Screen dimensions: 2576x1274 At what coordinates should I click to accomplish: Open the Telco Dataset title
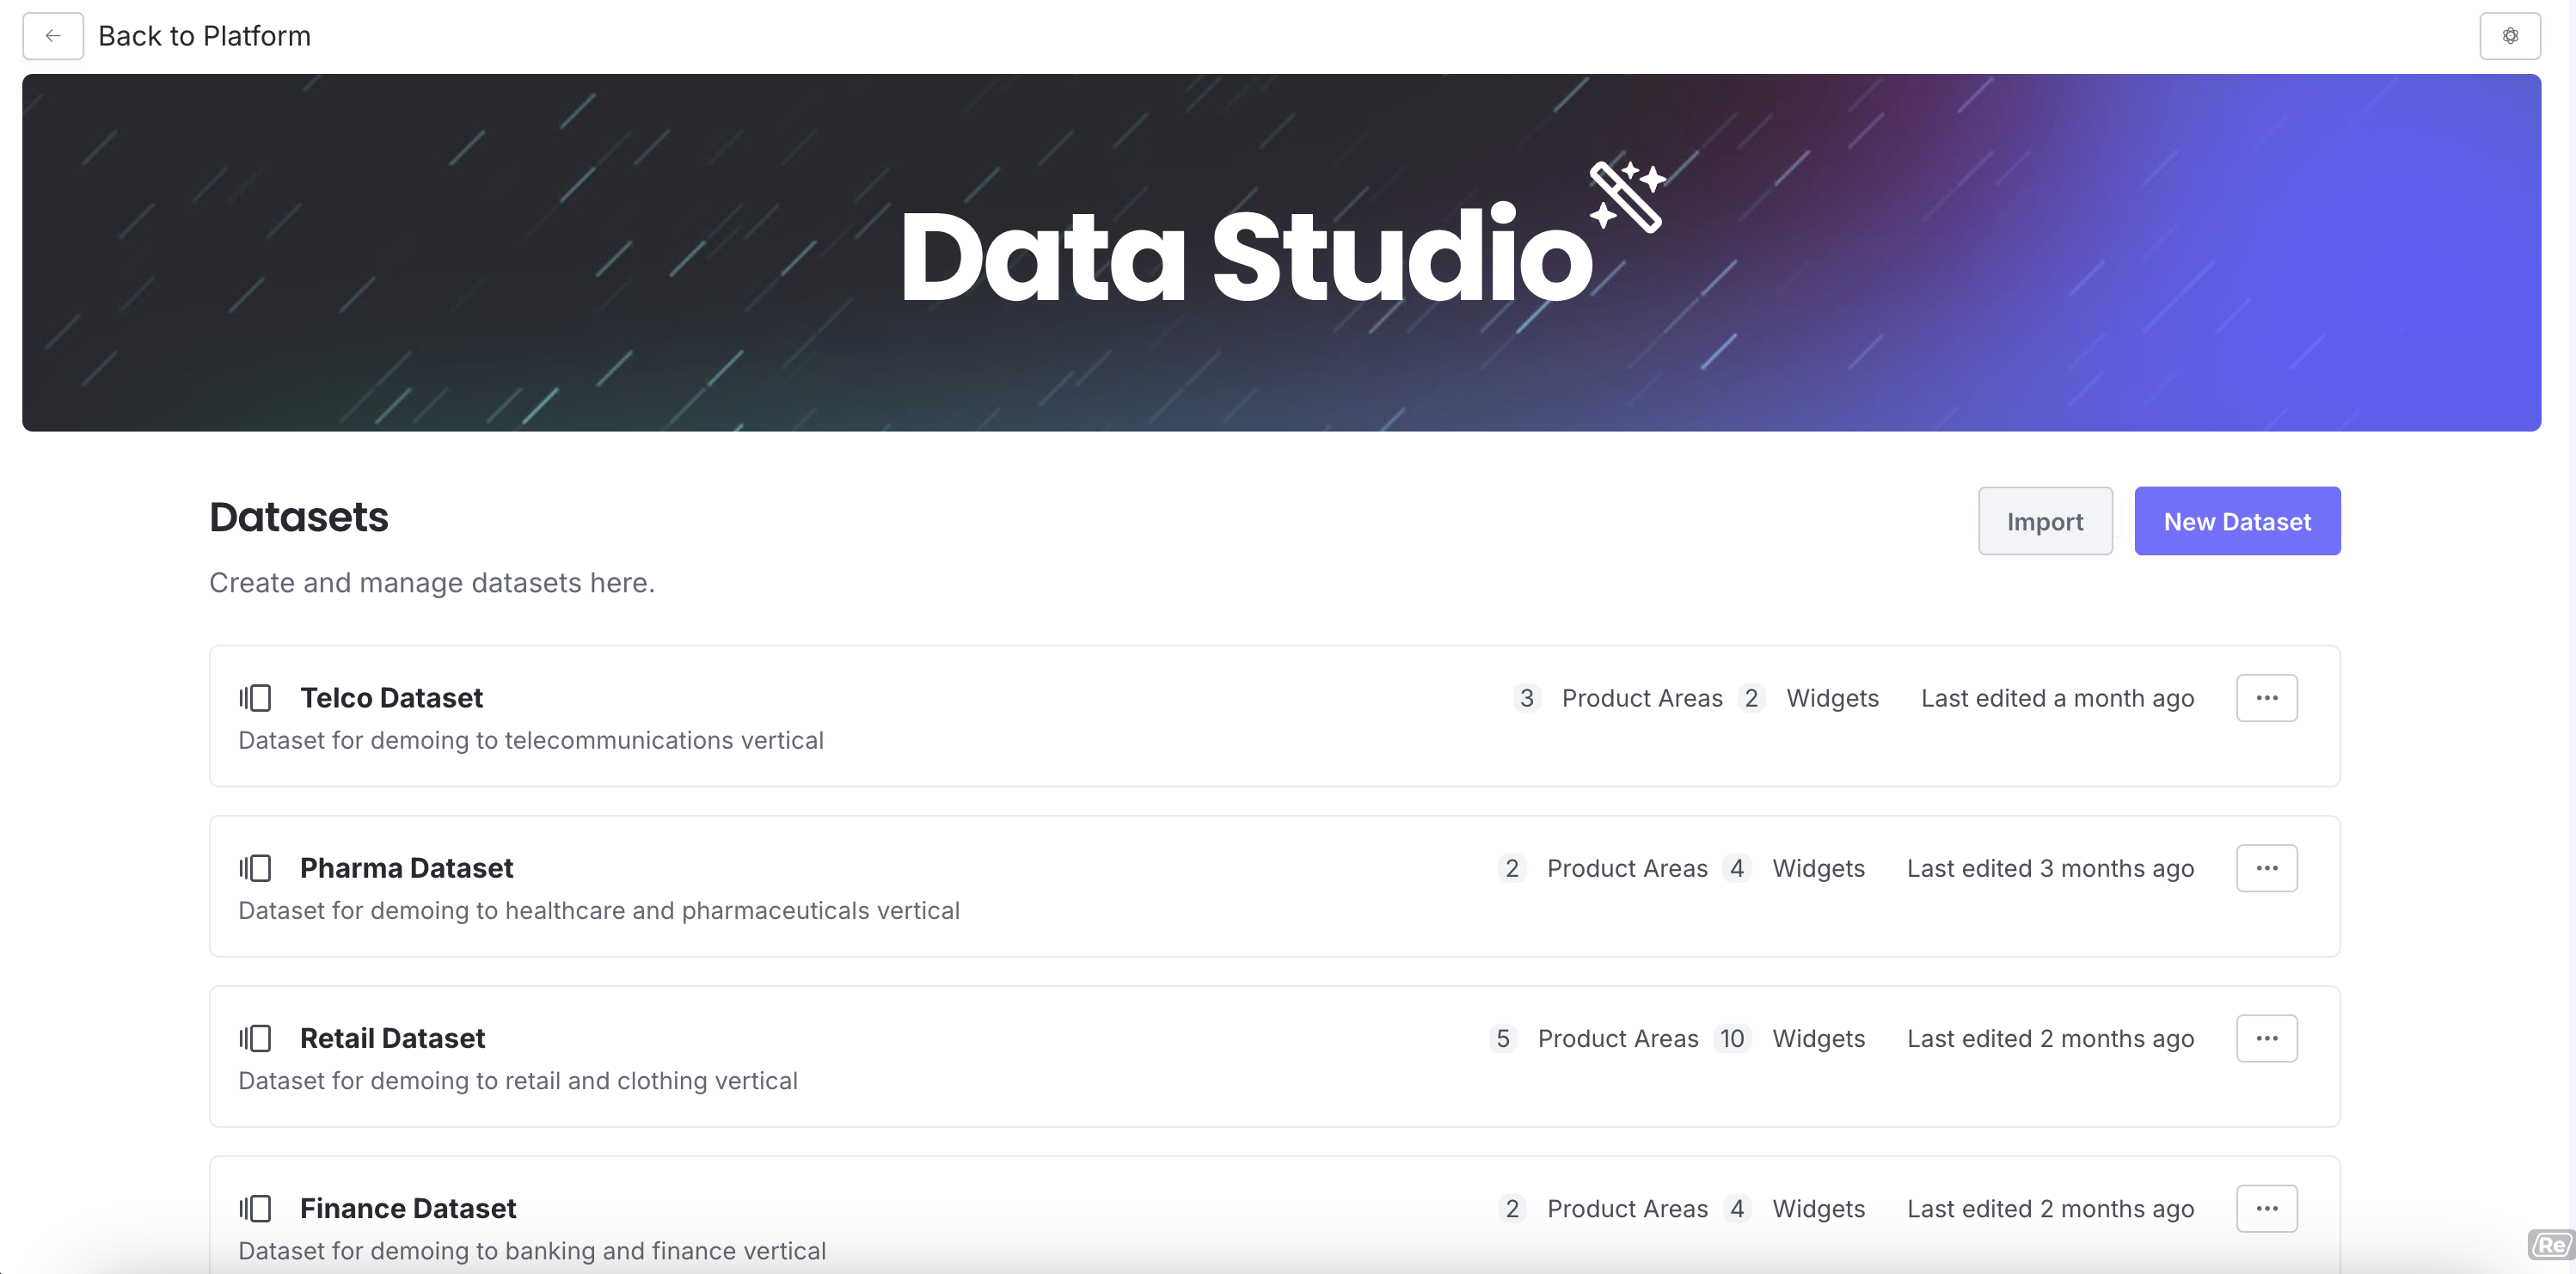pyautogui.click(x=391, y=698)
